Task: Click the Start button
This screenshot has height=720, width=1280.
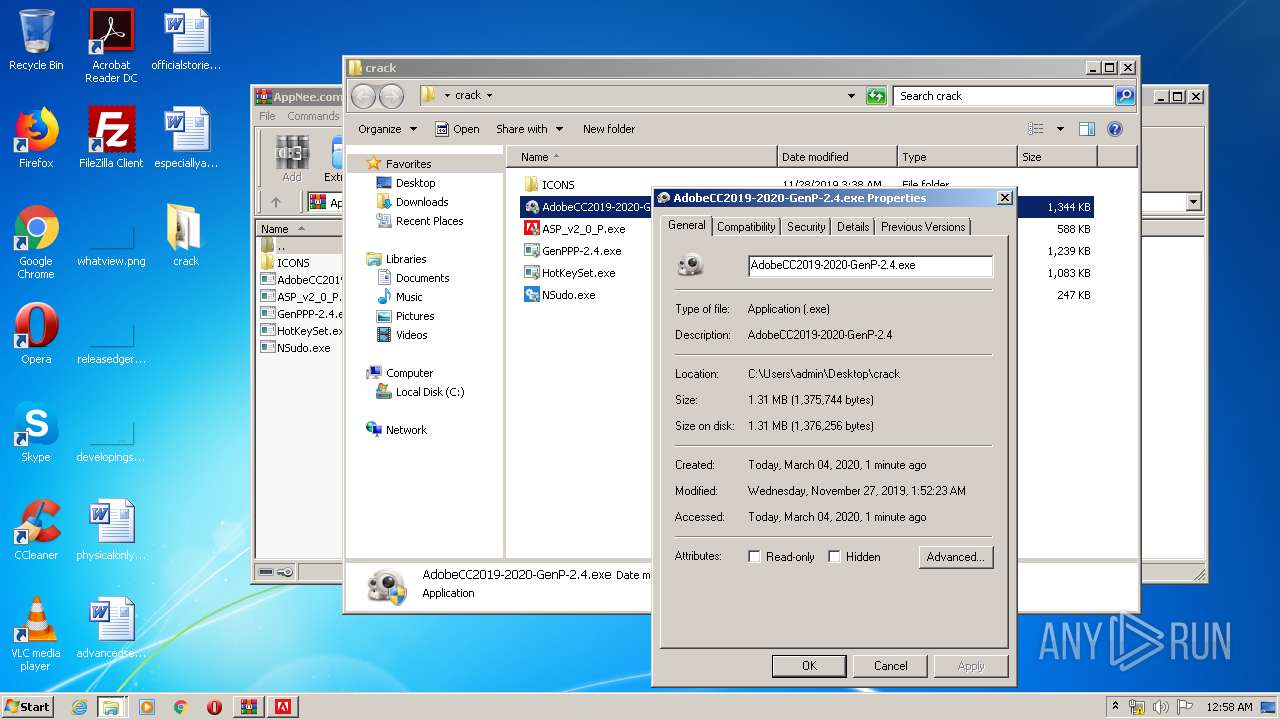Action: pyautogui.click(x=28, y=707)
